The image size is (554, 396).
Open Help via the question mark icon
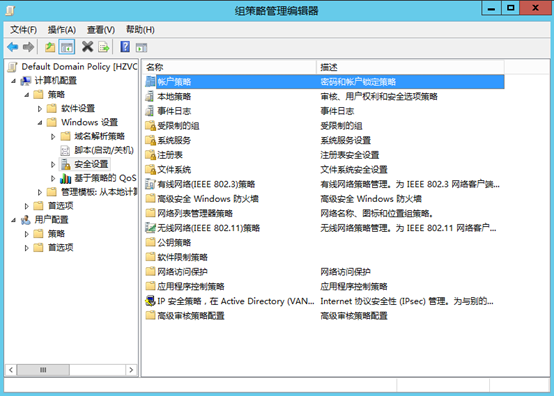(x=125, y=47)
